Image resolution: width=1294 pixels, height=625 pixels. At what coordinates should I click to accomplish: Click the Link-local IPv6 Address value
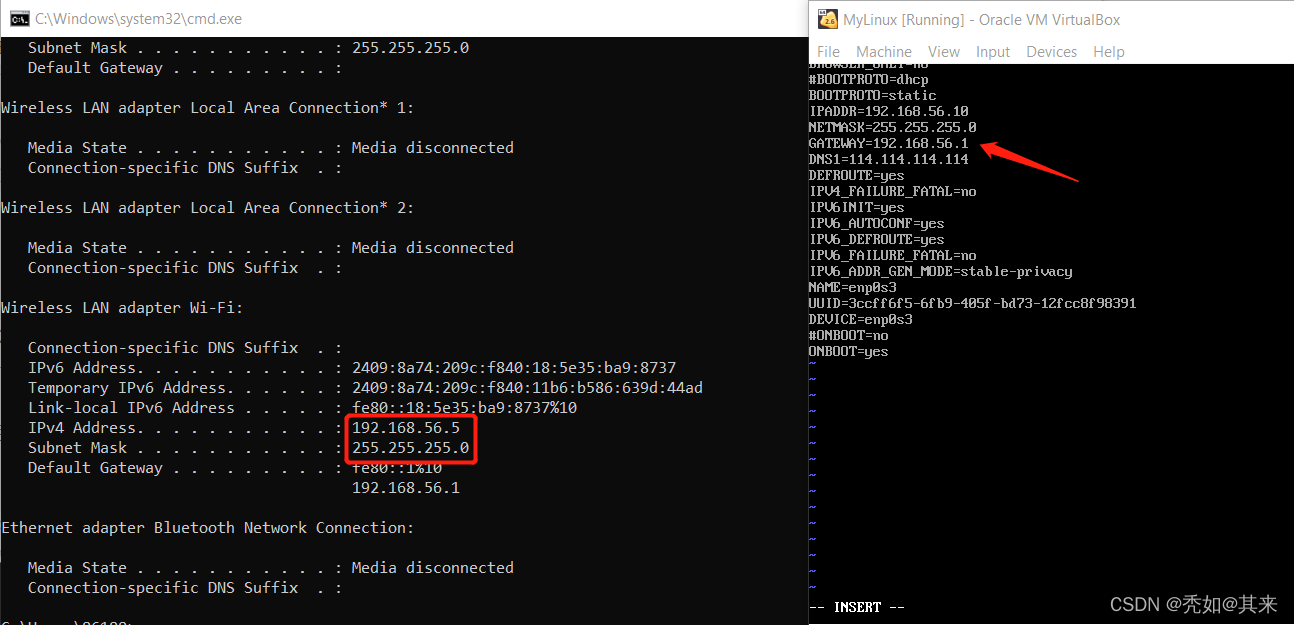(464, 408)
